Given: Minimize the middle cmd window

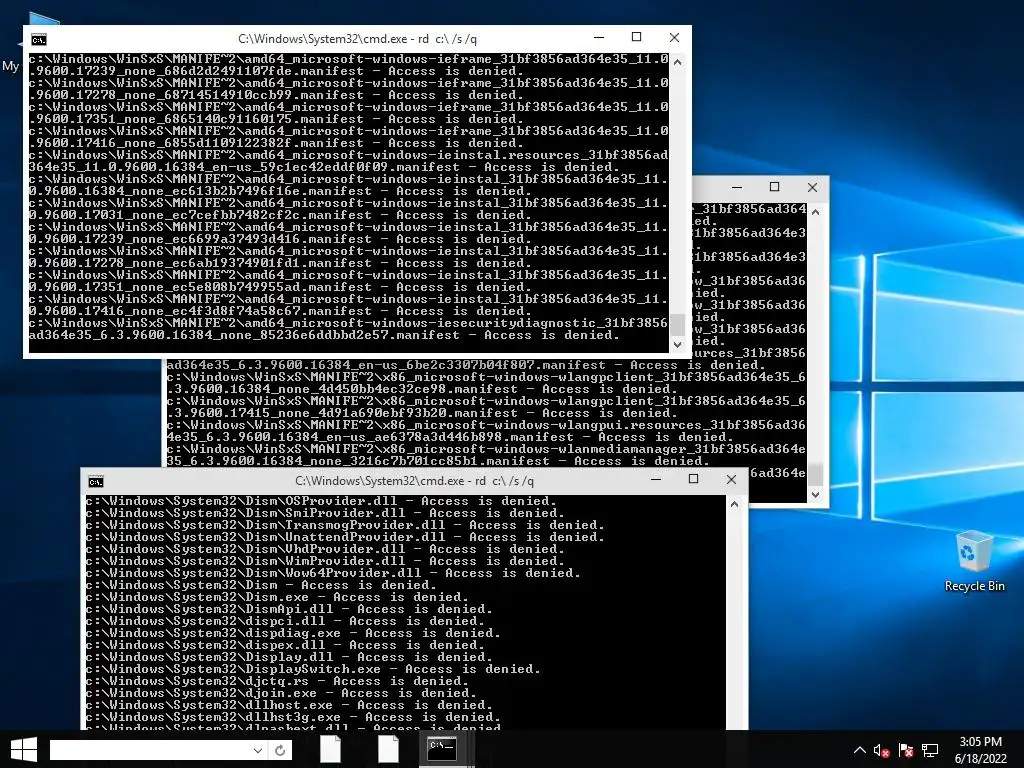Looking at the screenshot, I should 737,187.
